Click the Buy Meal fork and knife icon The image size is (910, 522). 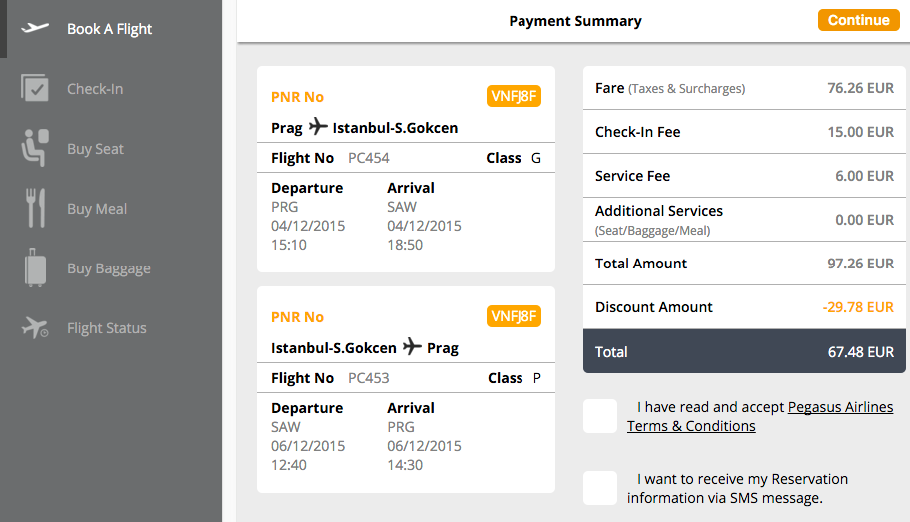35,208
